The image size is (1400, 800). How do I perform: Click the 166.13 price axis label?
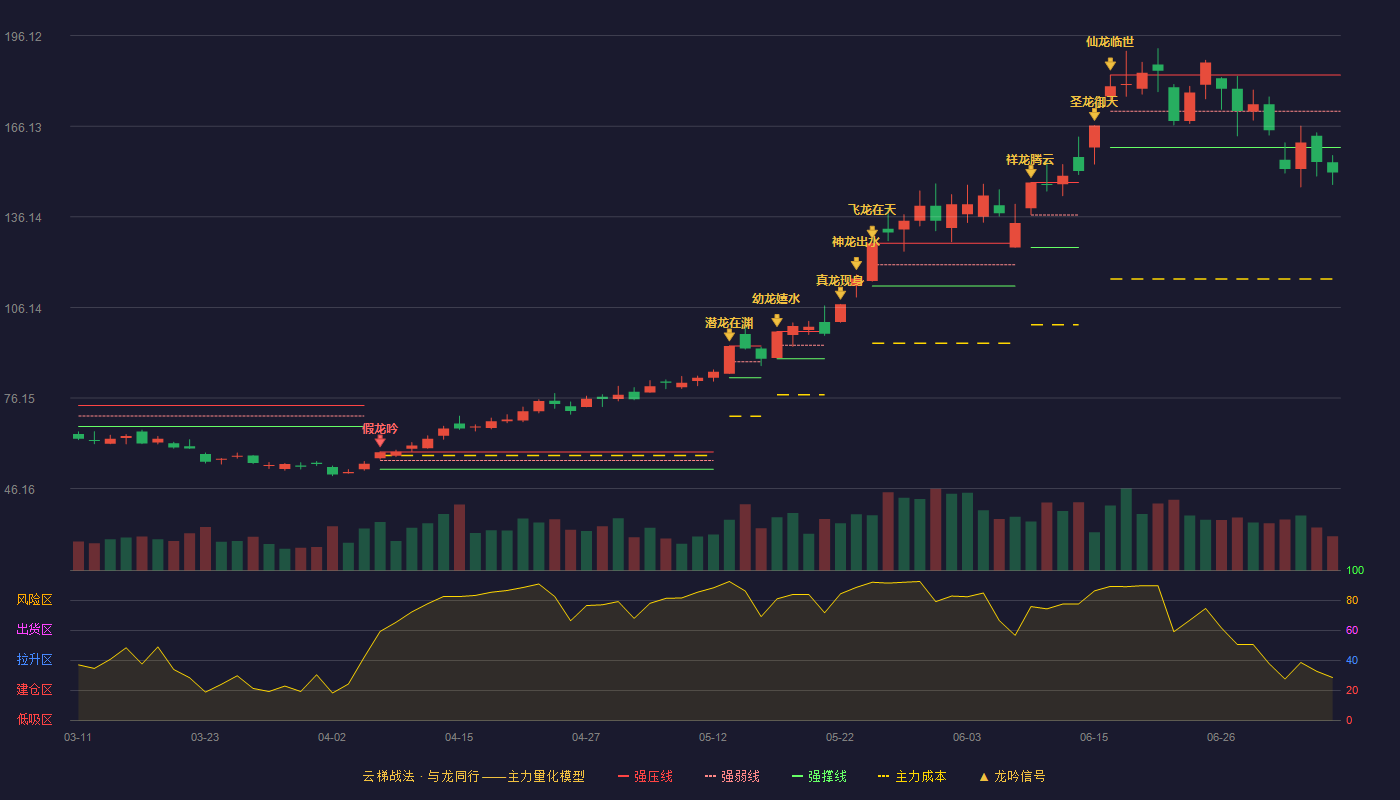[x=23, y=127]
